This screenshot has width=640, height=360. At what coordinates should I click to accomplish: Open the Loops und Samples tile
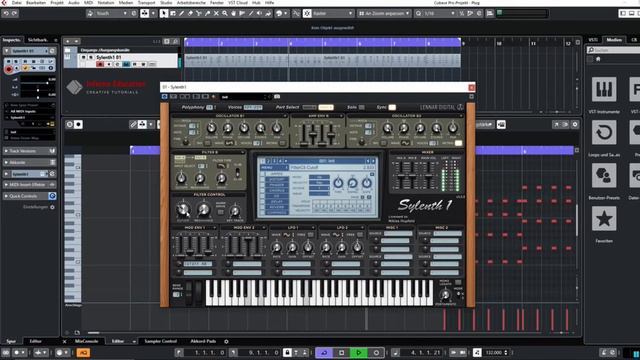click(604, 132)
